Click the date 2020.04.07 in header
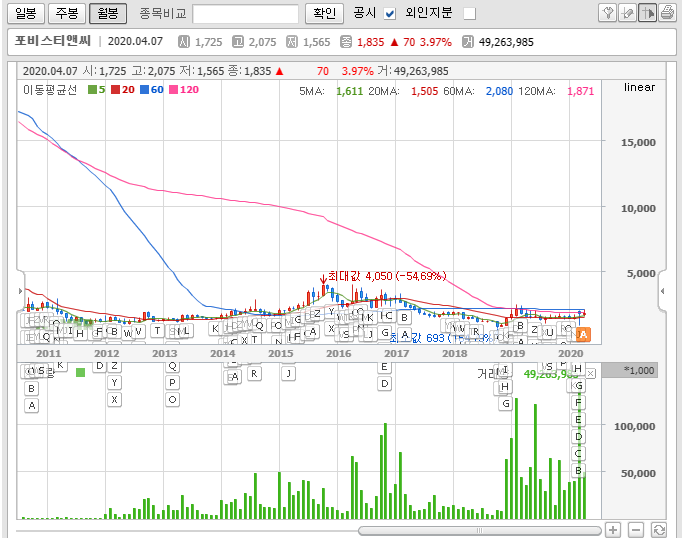 [135, 41]
